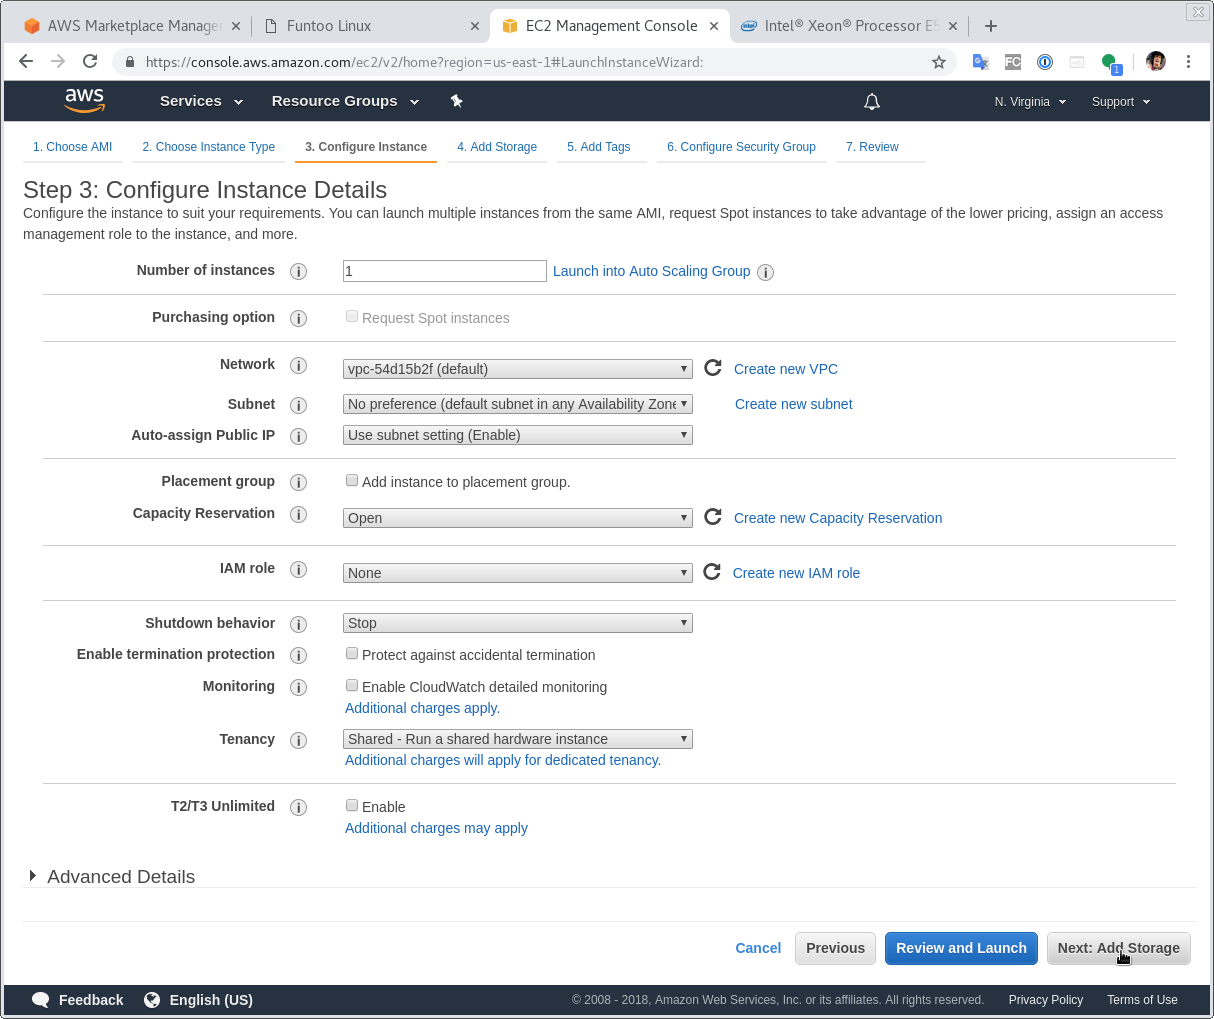
Task: Open the Tenancy dropdown
Action: pos(518,739)
